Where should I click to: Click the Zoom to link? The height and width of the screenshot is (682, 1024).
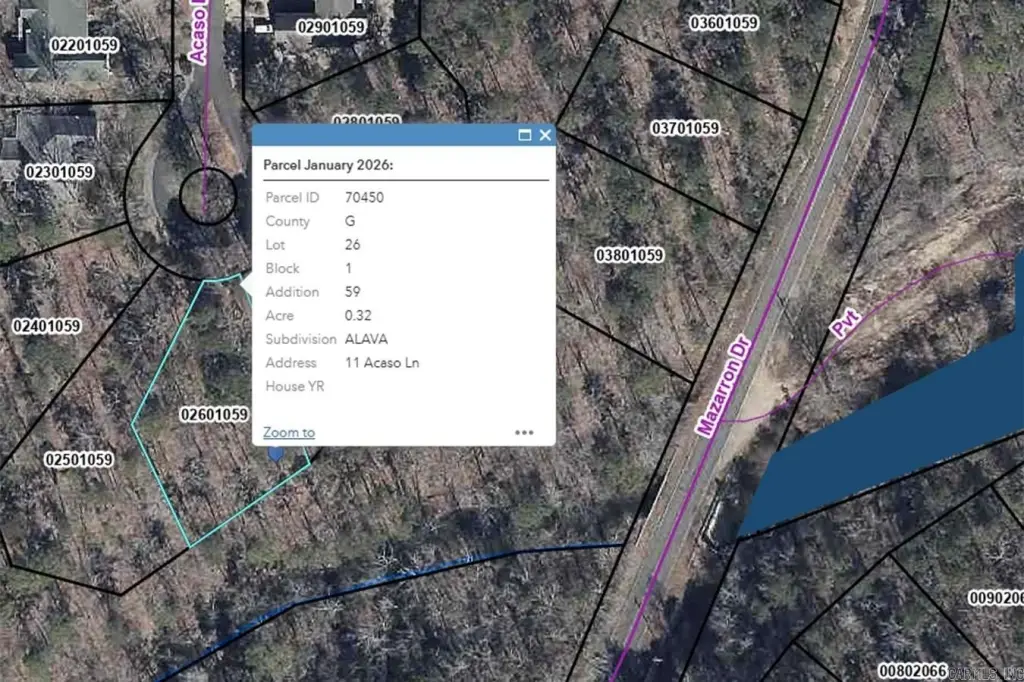[289, 432]
